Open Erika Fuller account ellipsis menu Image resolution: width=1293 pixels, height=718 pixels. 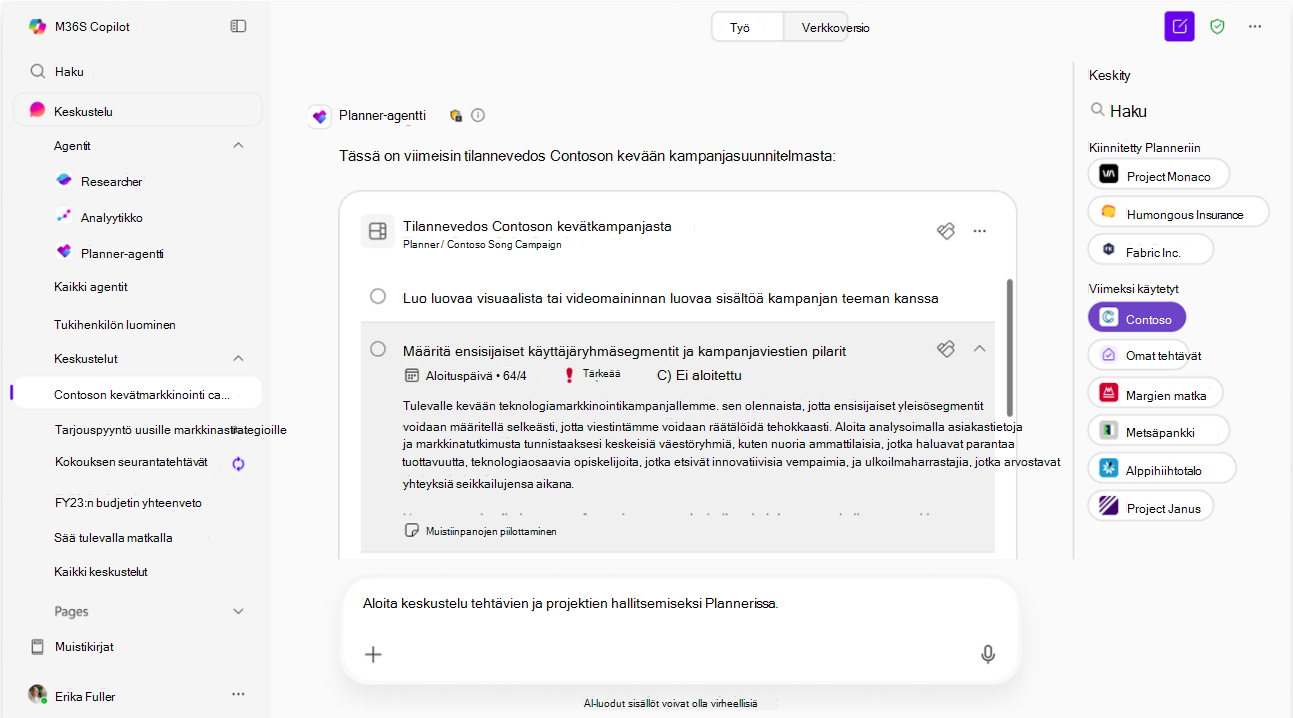click(x=238, y=693)
